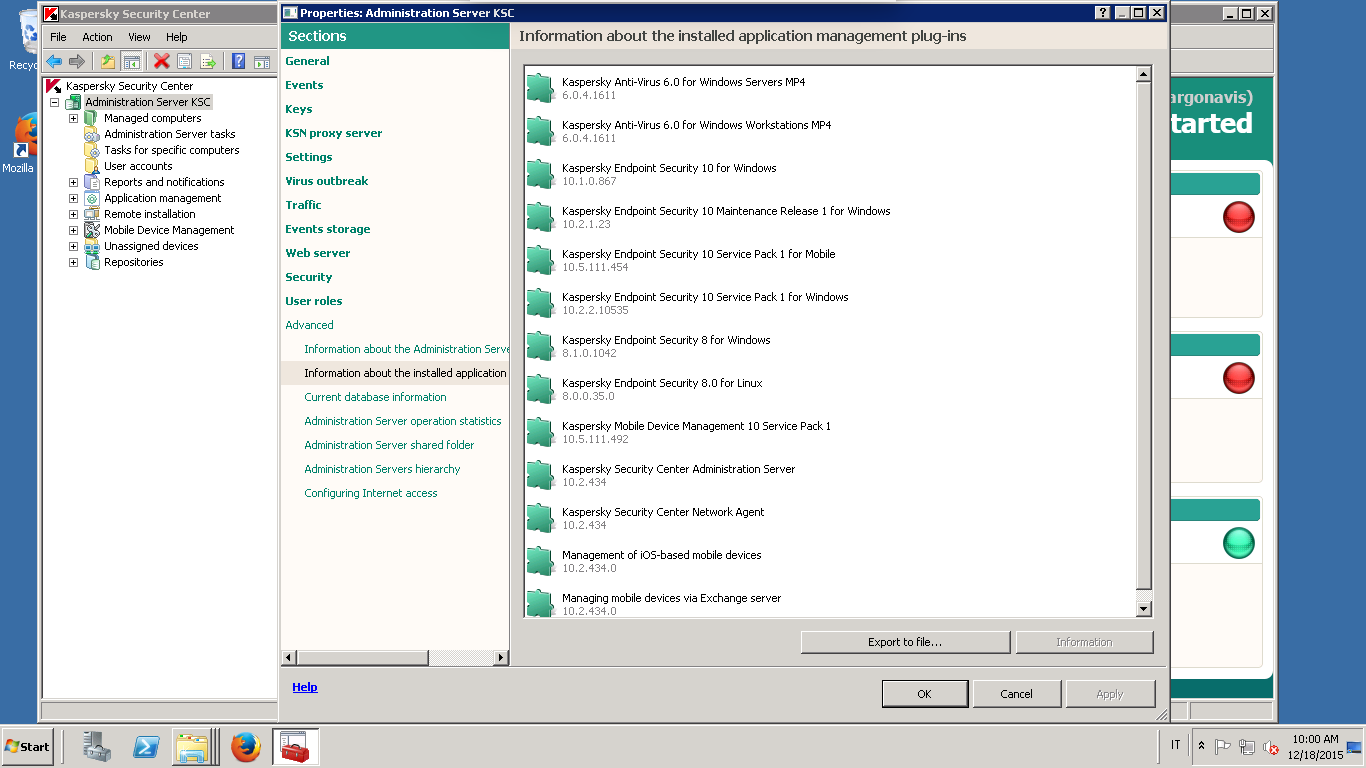1366x768 pixels.
Task: Click the muted volume tray icon
Action: [1271, 747]
